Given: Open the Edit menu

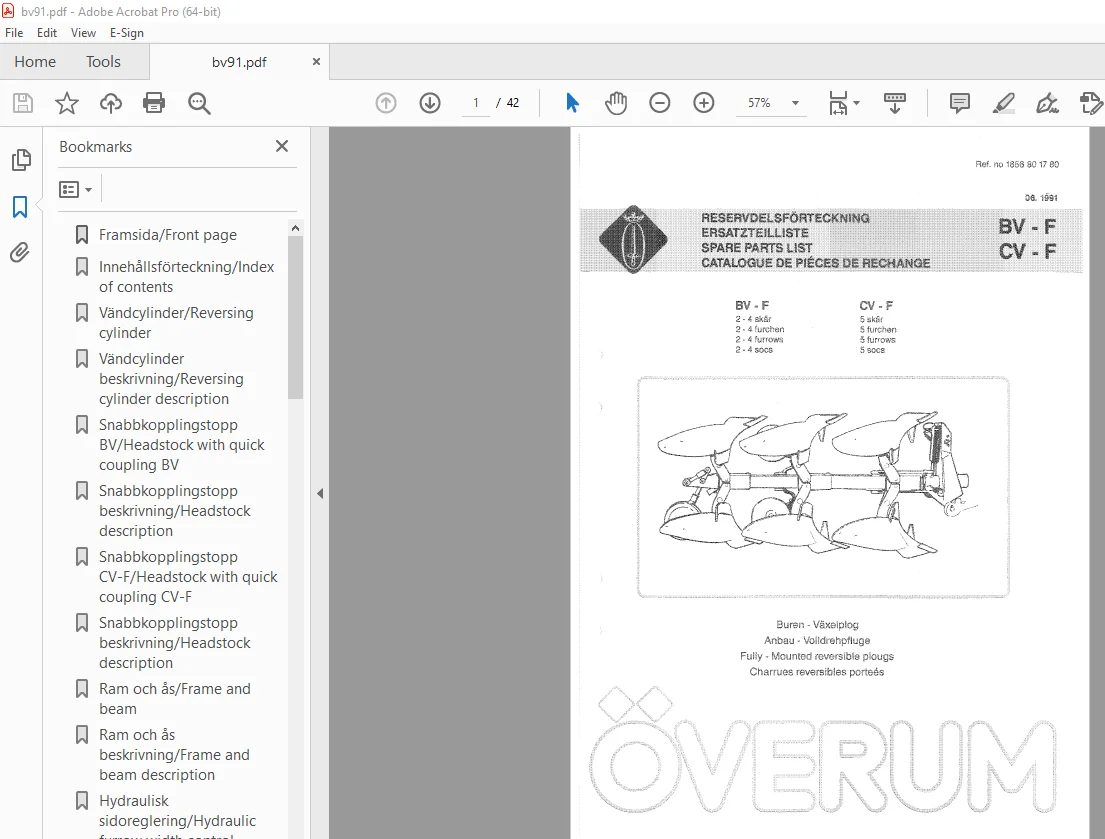Looking at the screenshot, I should pos(47,32).
